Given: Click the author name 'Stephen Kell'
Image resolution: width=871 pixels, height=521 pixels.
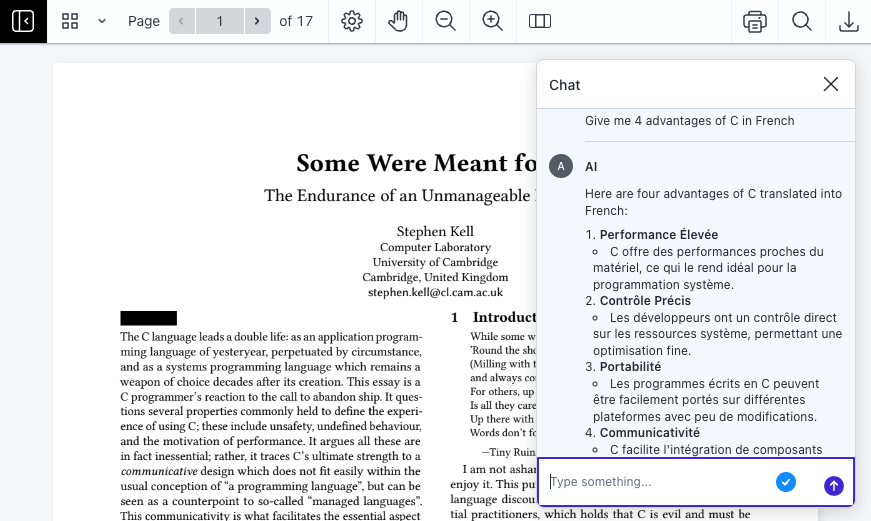Looking at the screenshot, I should [435, 232].
